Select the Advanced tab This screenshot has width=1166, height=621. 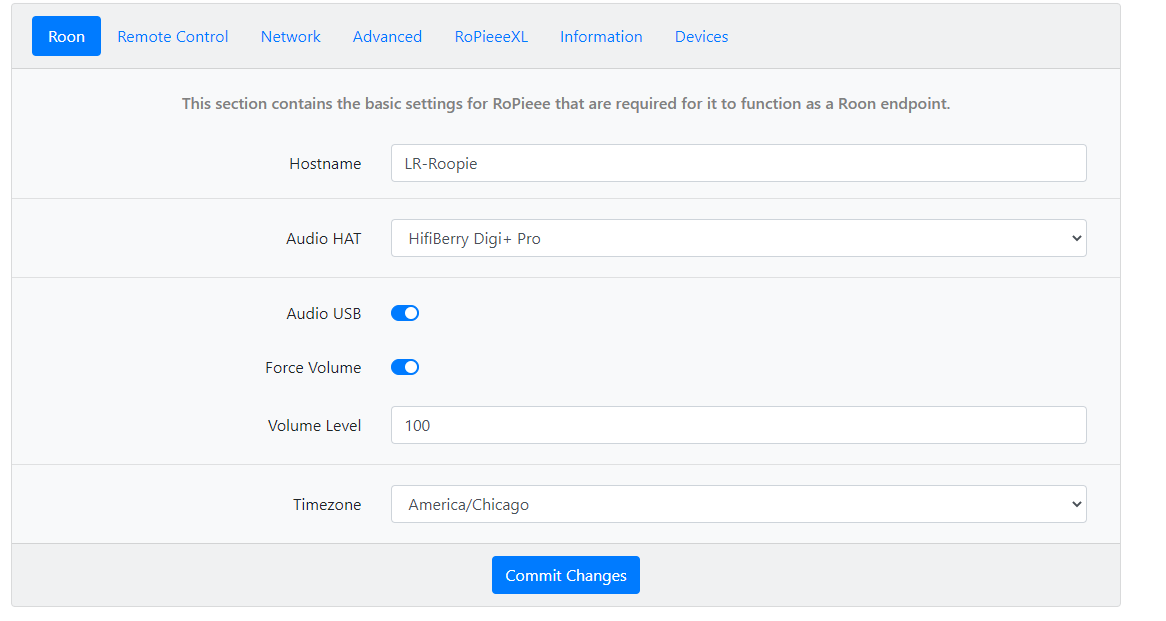[387, 36]
